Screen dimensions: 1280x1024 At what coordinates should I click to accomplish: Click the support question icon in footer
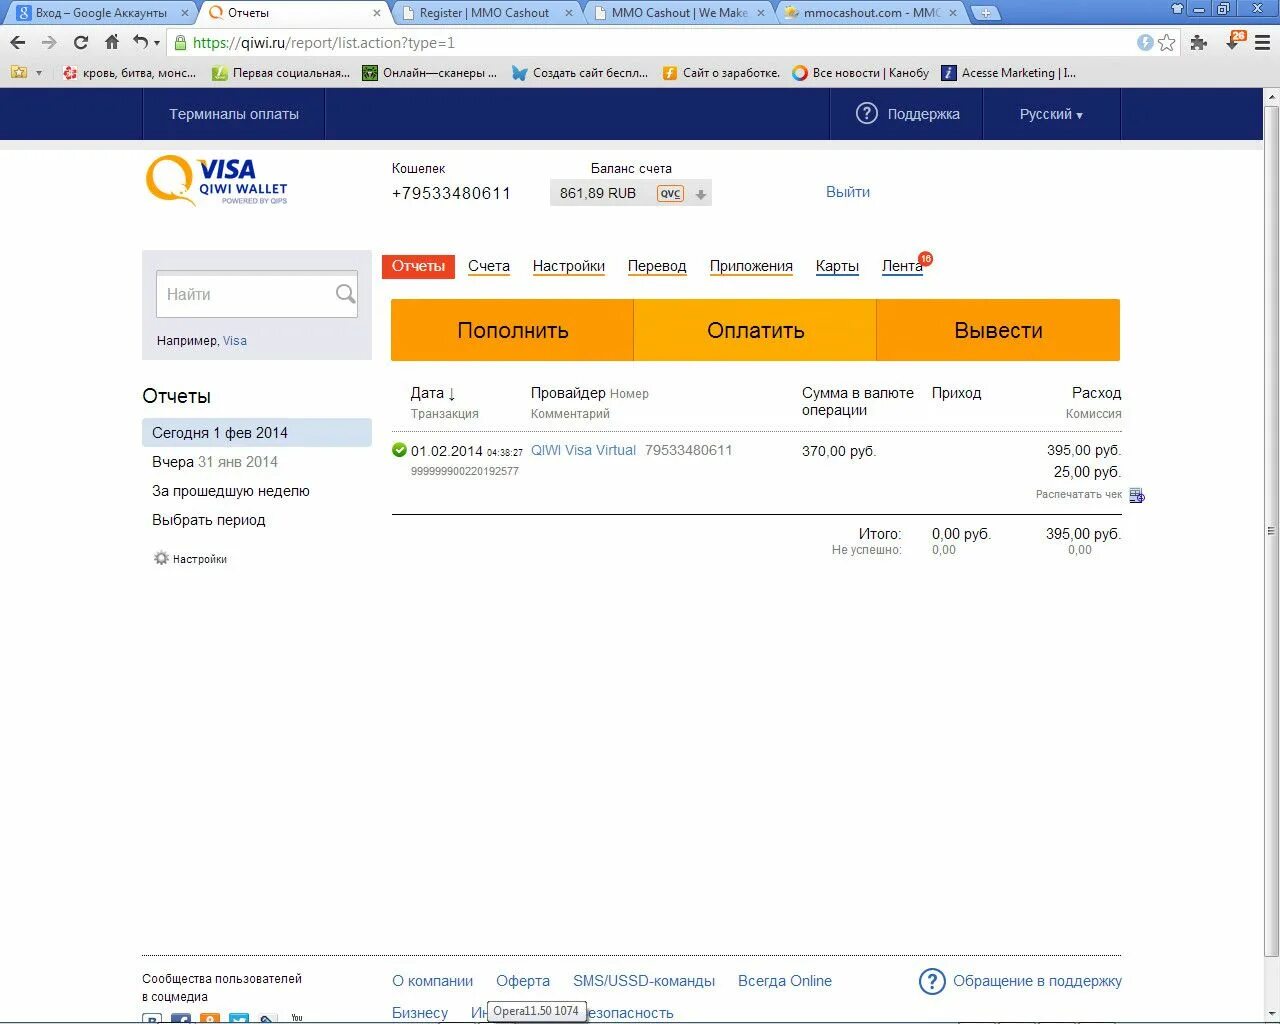[x=932, y=981]
